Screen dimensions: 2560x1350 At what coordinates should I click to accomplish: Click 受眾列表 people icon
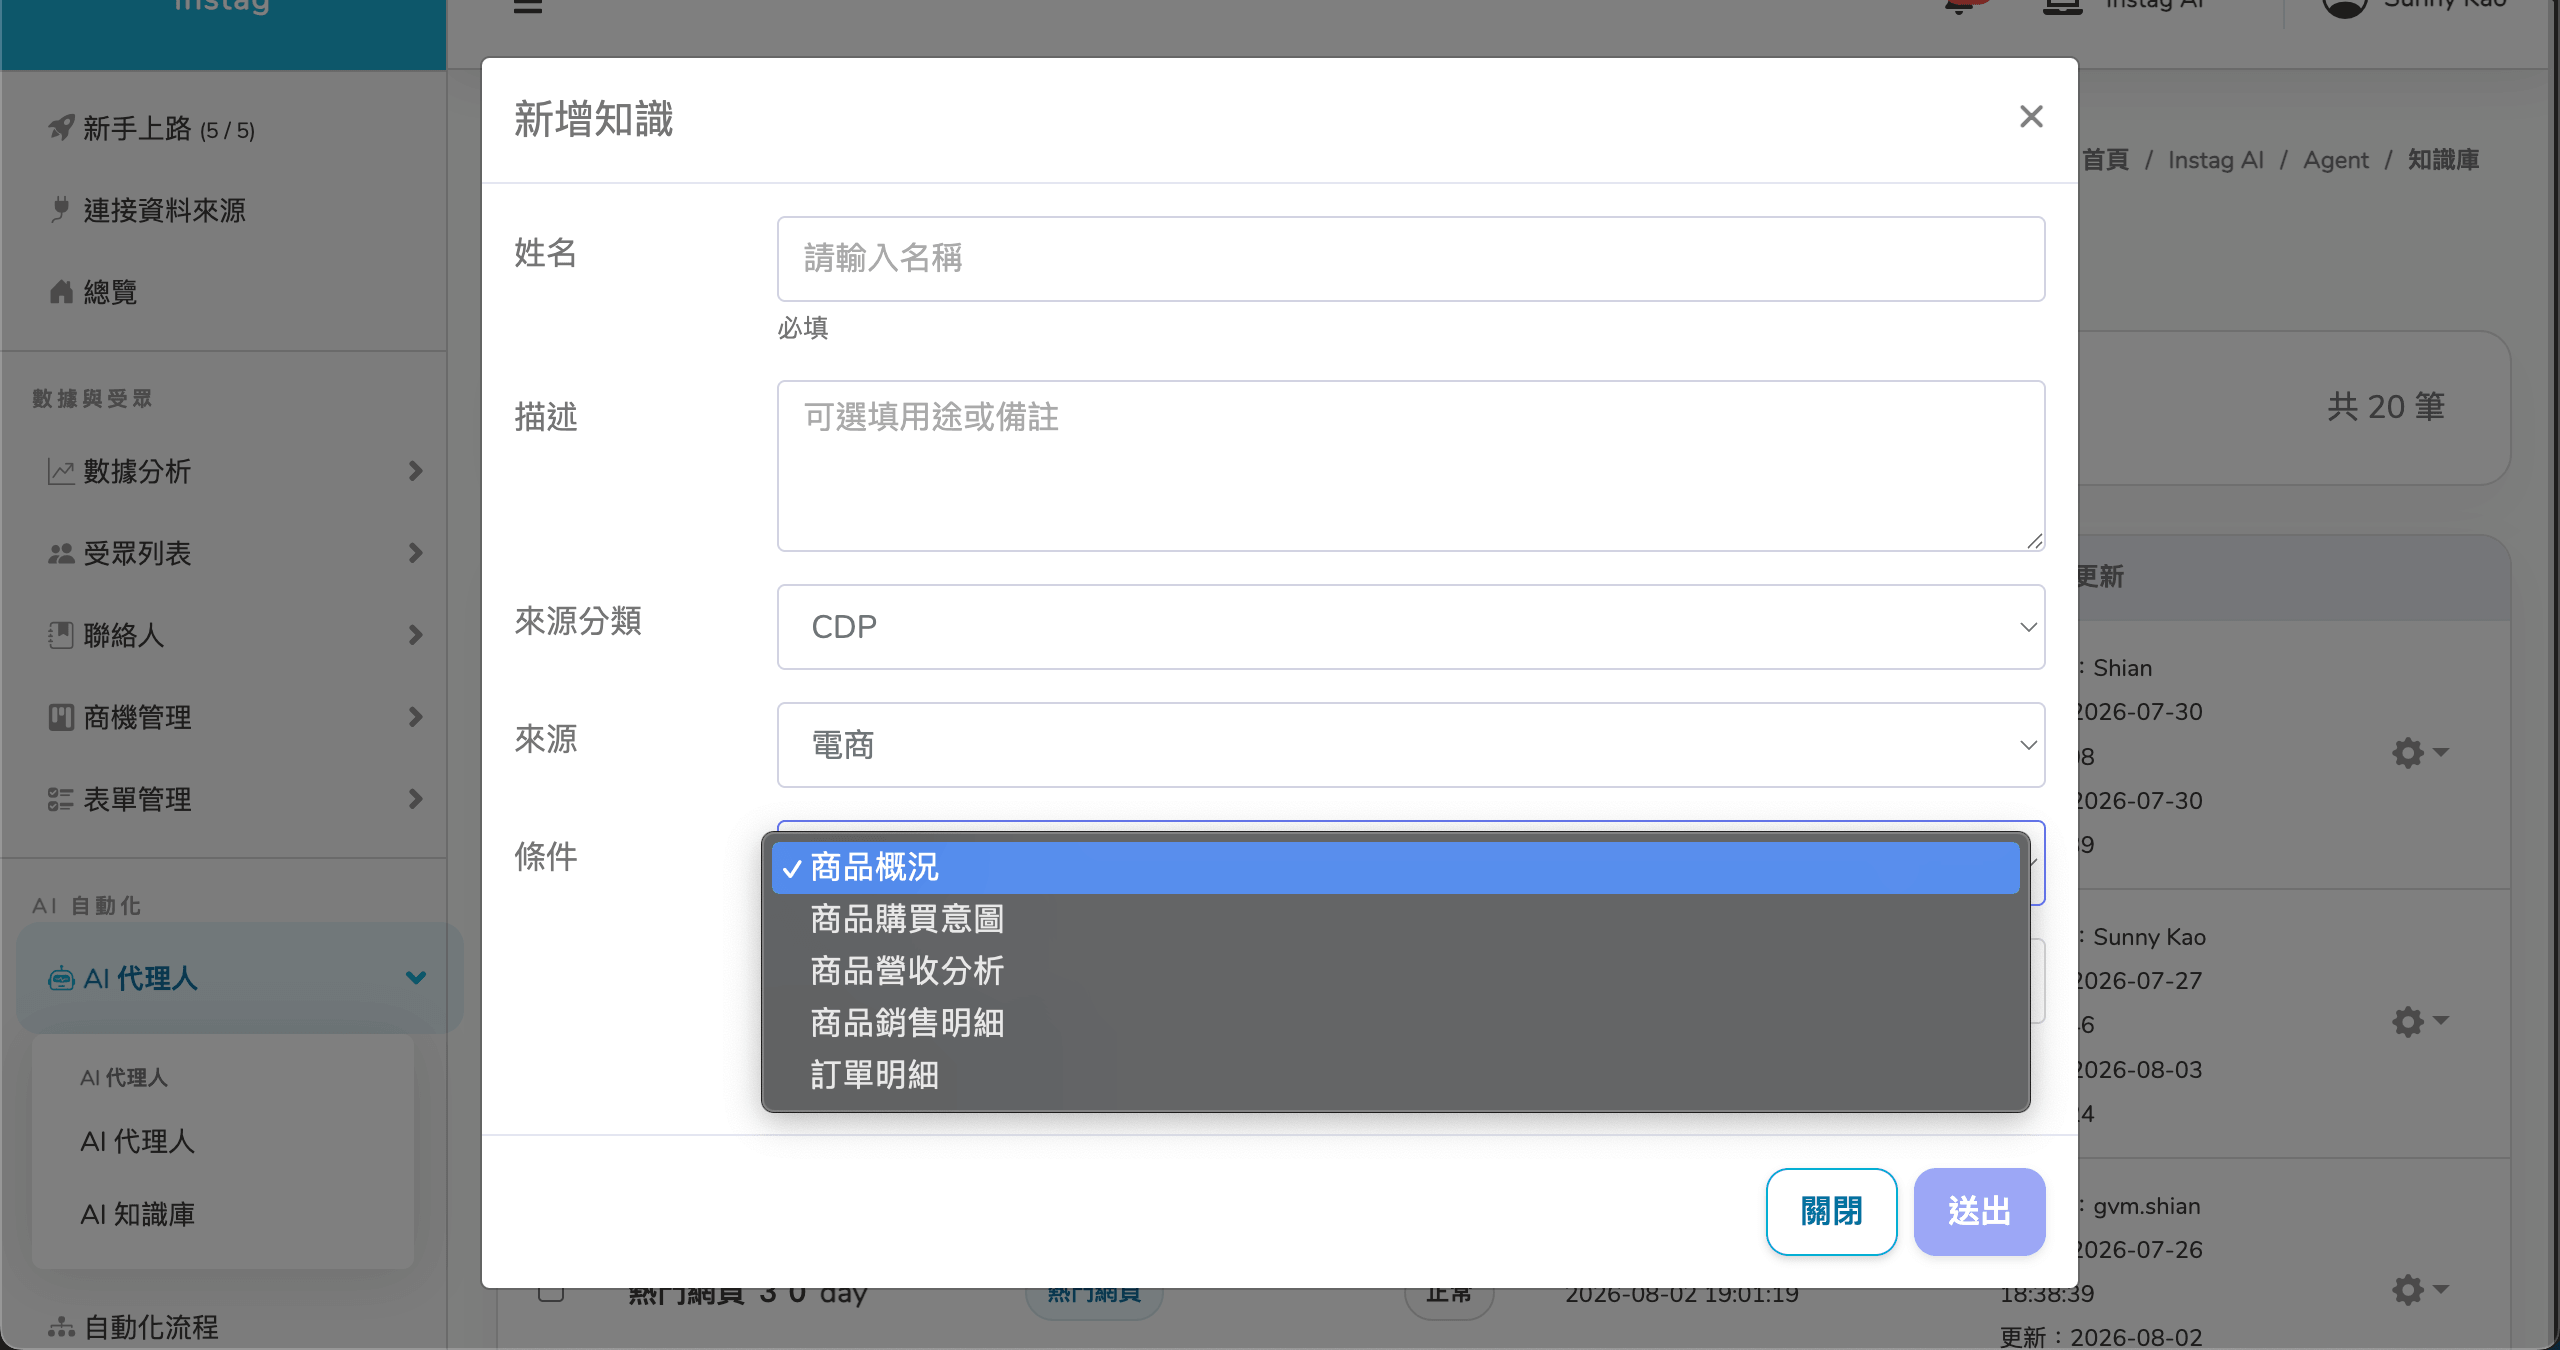[61, 554]
